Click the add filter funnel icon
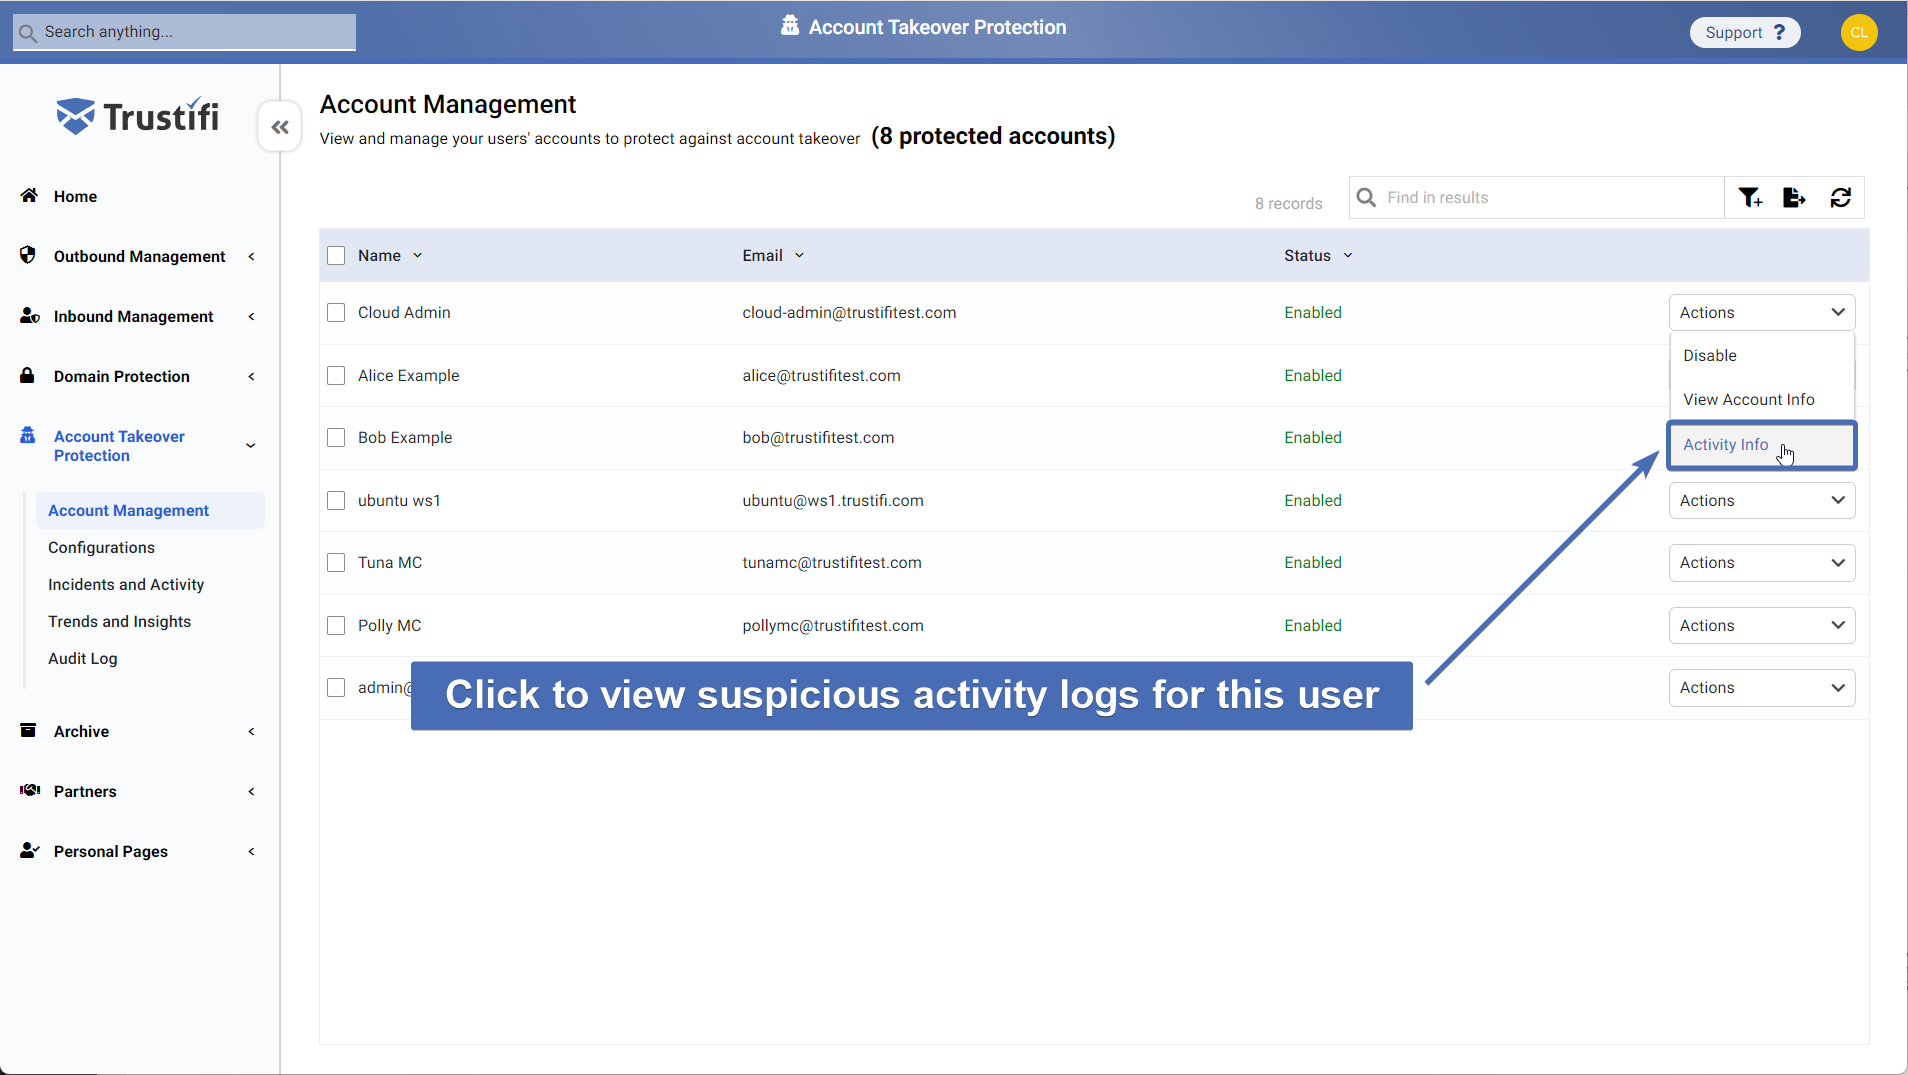Screen dimensions: 1908x1075 click(1750, 198)
